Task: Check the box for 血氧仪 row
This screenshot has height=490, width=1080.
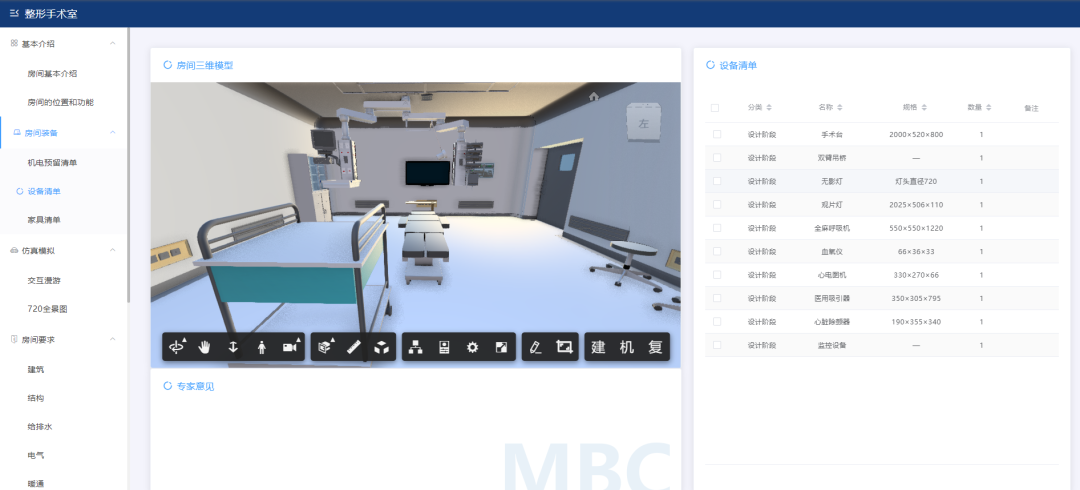Action: tap(717, 252)
